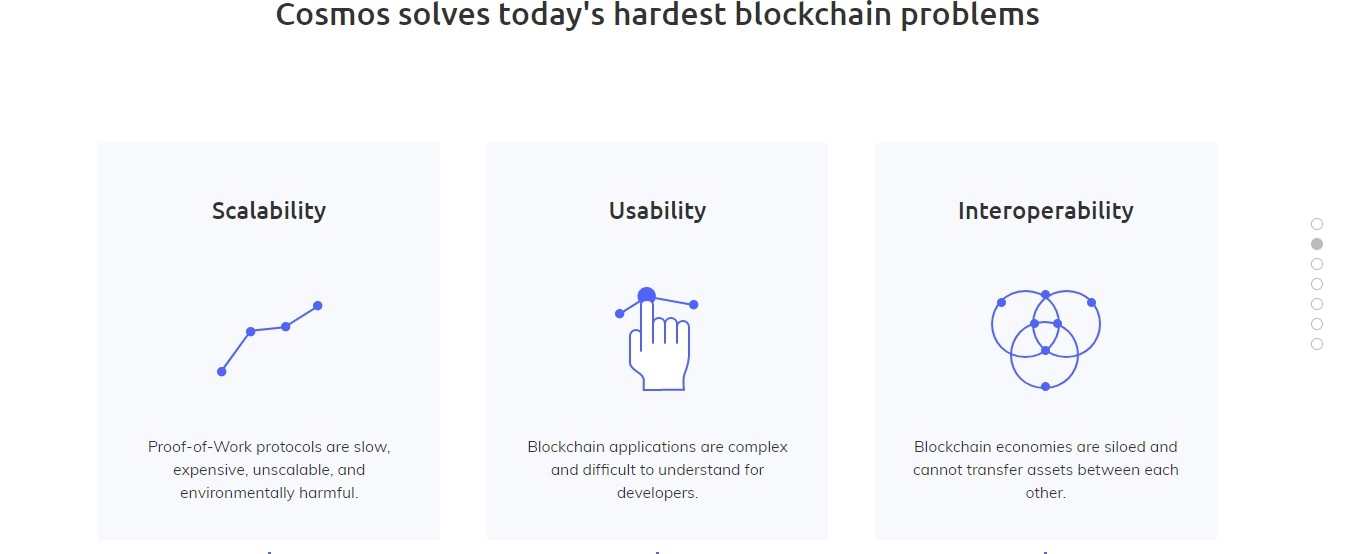Viewport: 1348px width, 554px height.
Task: Click the Blockchain applications are complex text
Action: pyautogui.click(x=657, y=470)
